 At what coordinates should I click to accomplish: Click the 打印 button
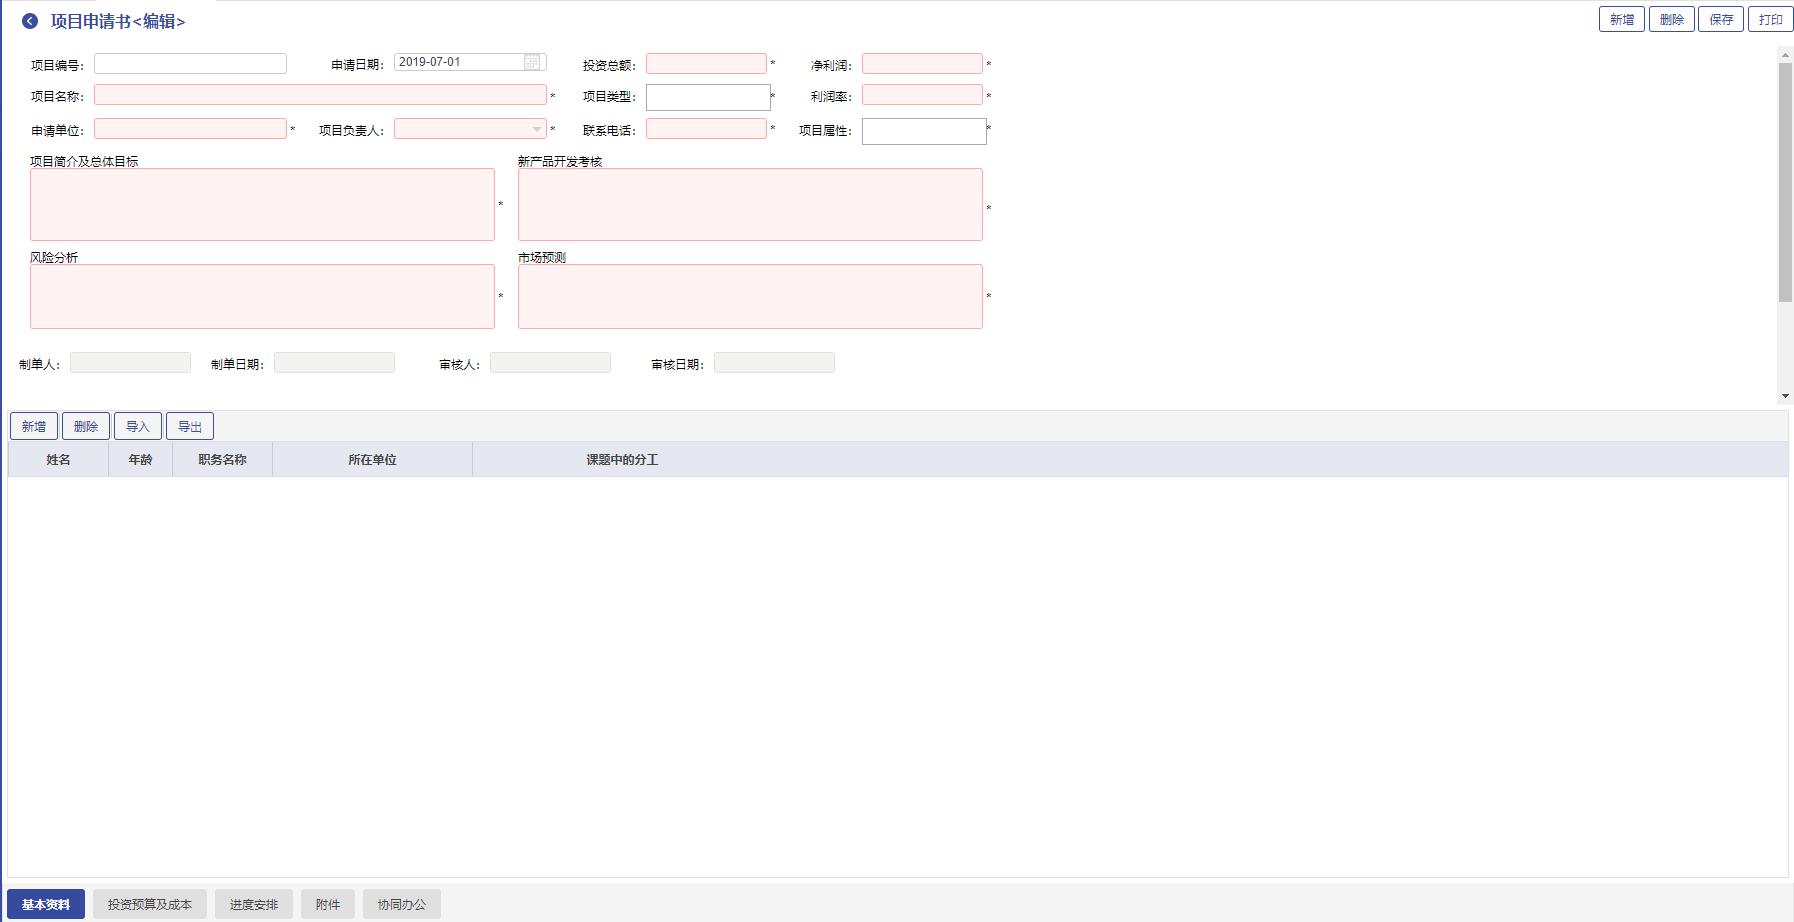click(x=1770, y=20)
